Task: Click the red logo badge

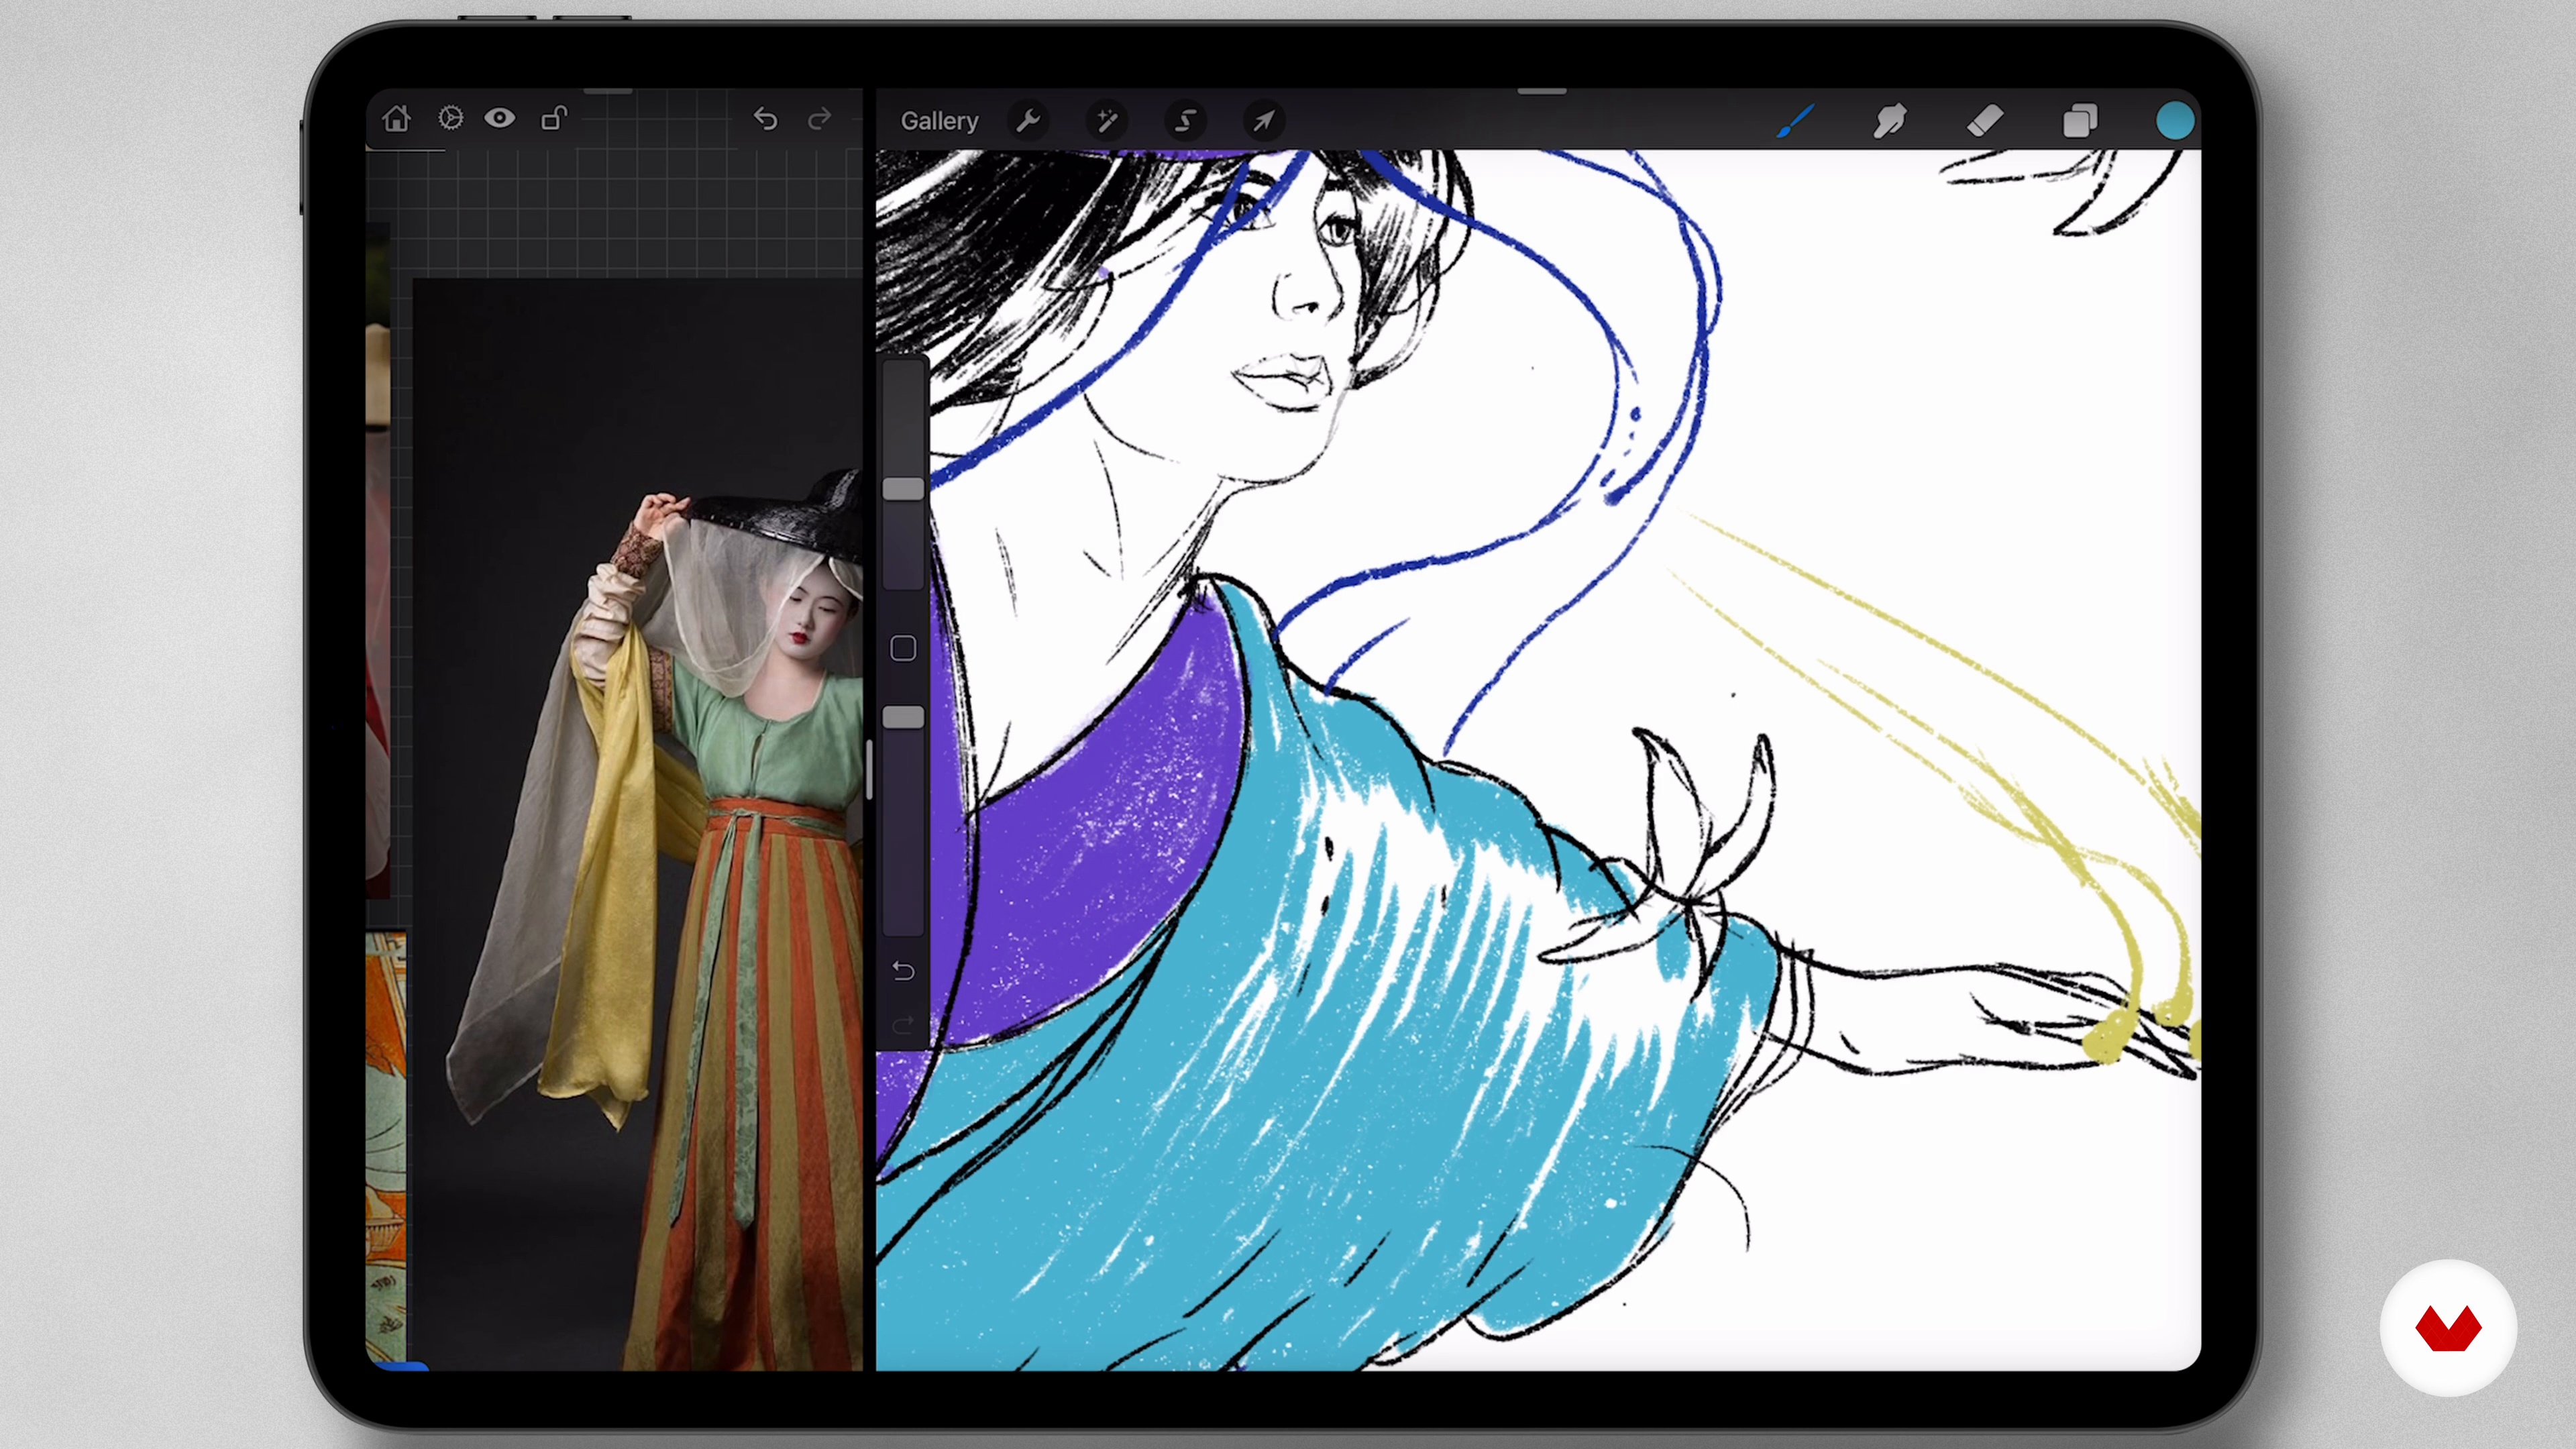Action: point(2448,1328)
